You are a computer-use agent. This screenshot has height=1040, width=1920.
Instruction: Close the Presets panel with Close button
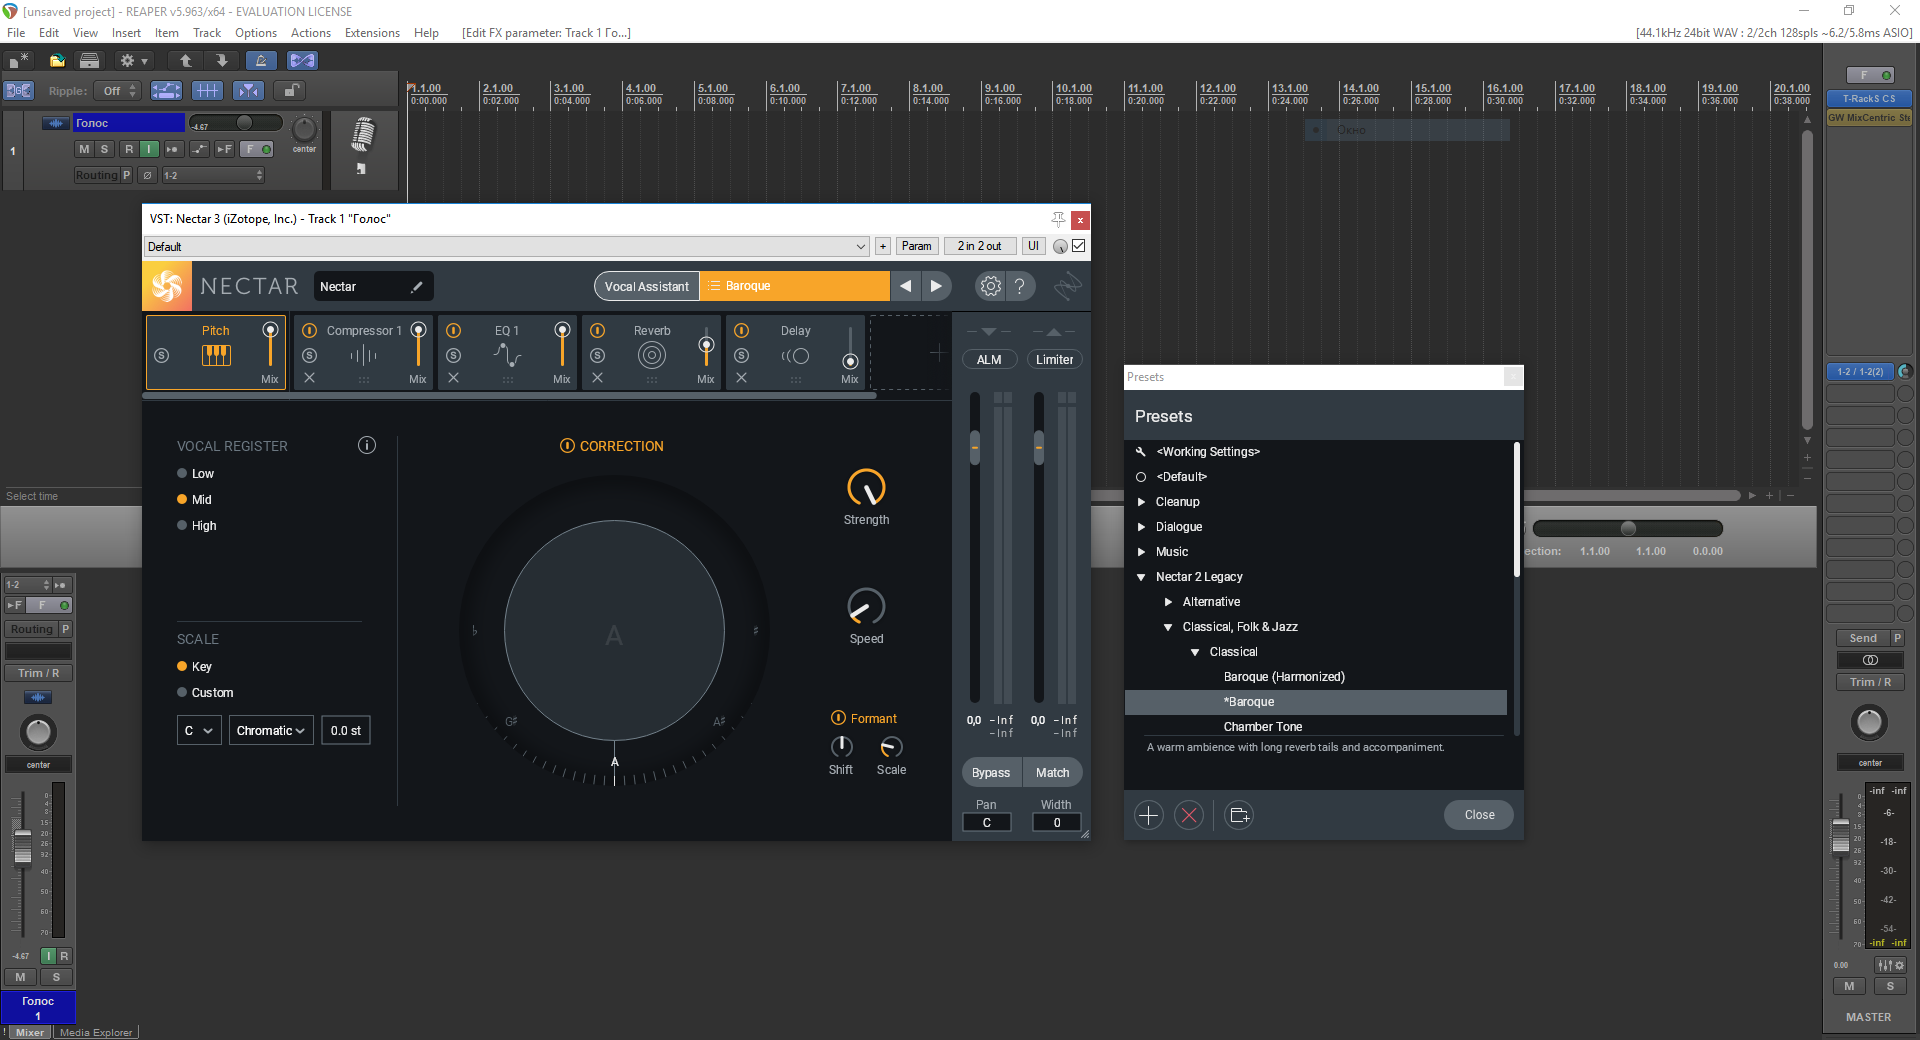(1478, 815)
